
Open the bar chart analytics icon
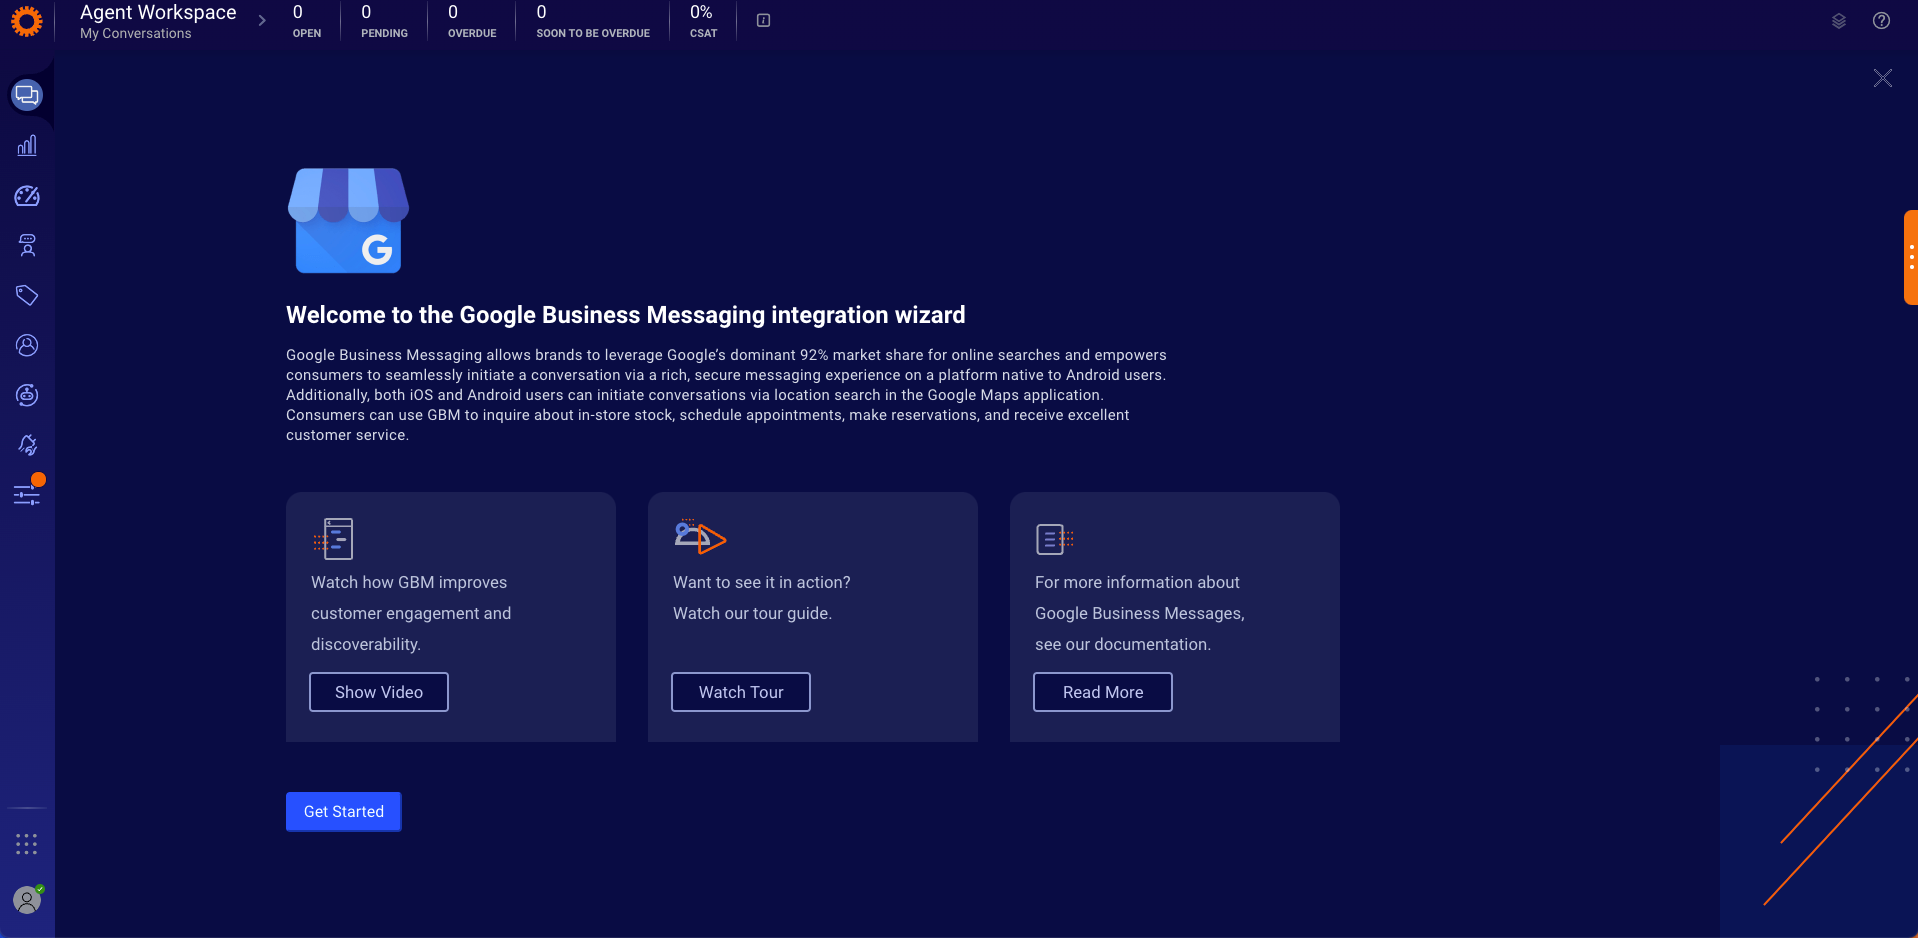27,146
